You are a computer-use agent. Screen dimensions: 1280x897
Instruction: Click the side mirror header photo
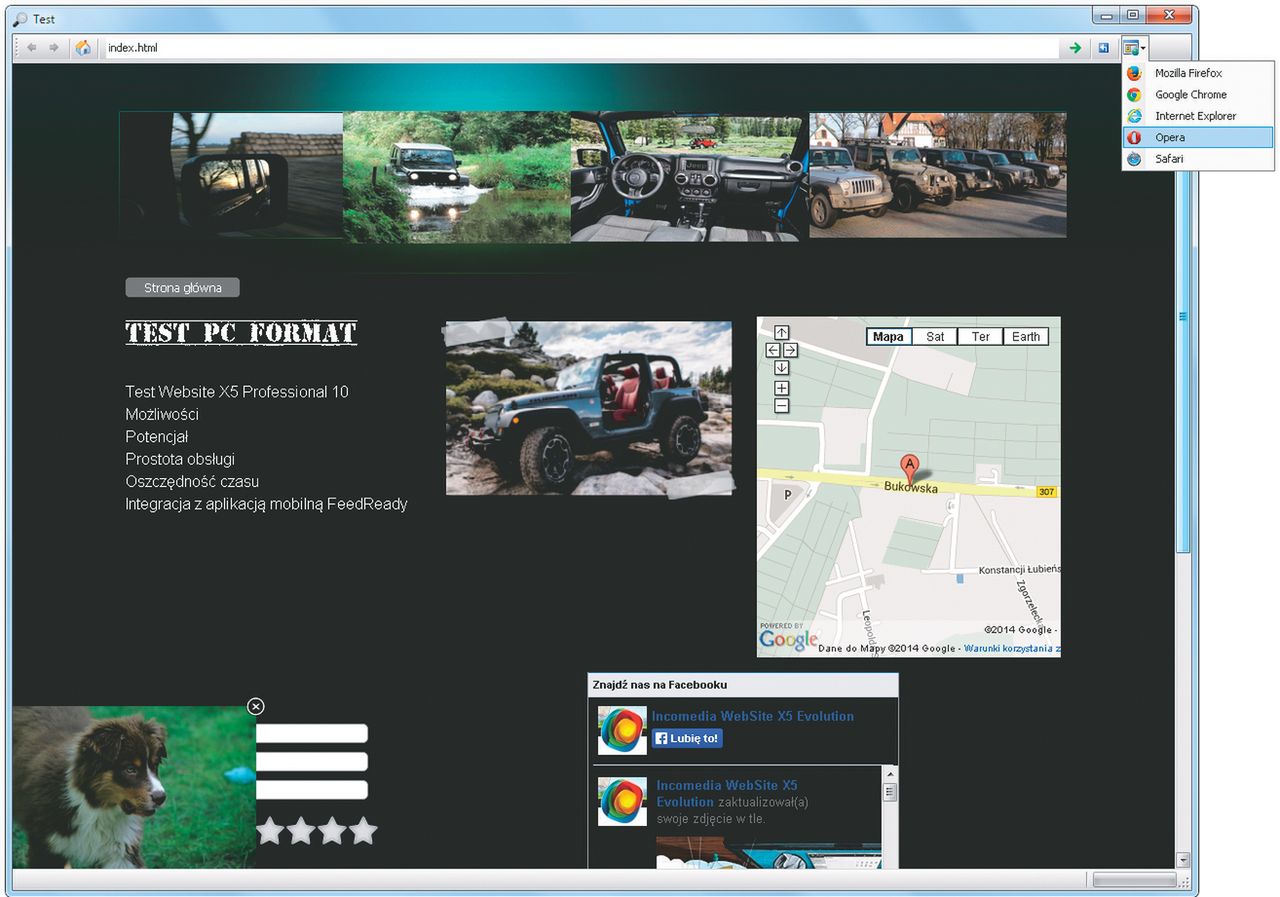(231, 175)
